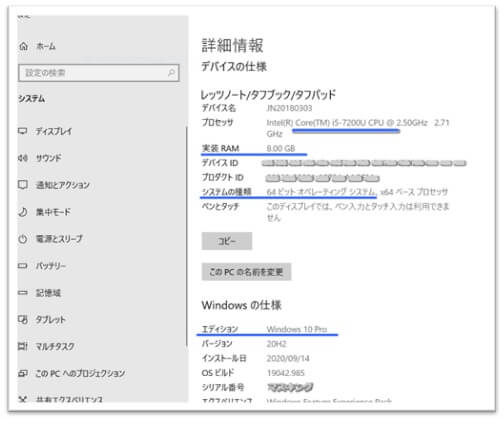
Task: Click the 64 ビット system type value
Action: (x=357, y=192)
